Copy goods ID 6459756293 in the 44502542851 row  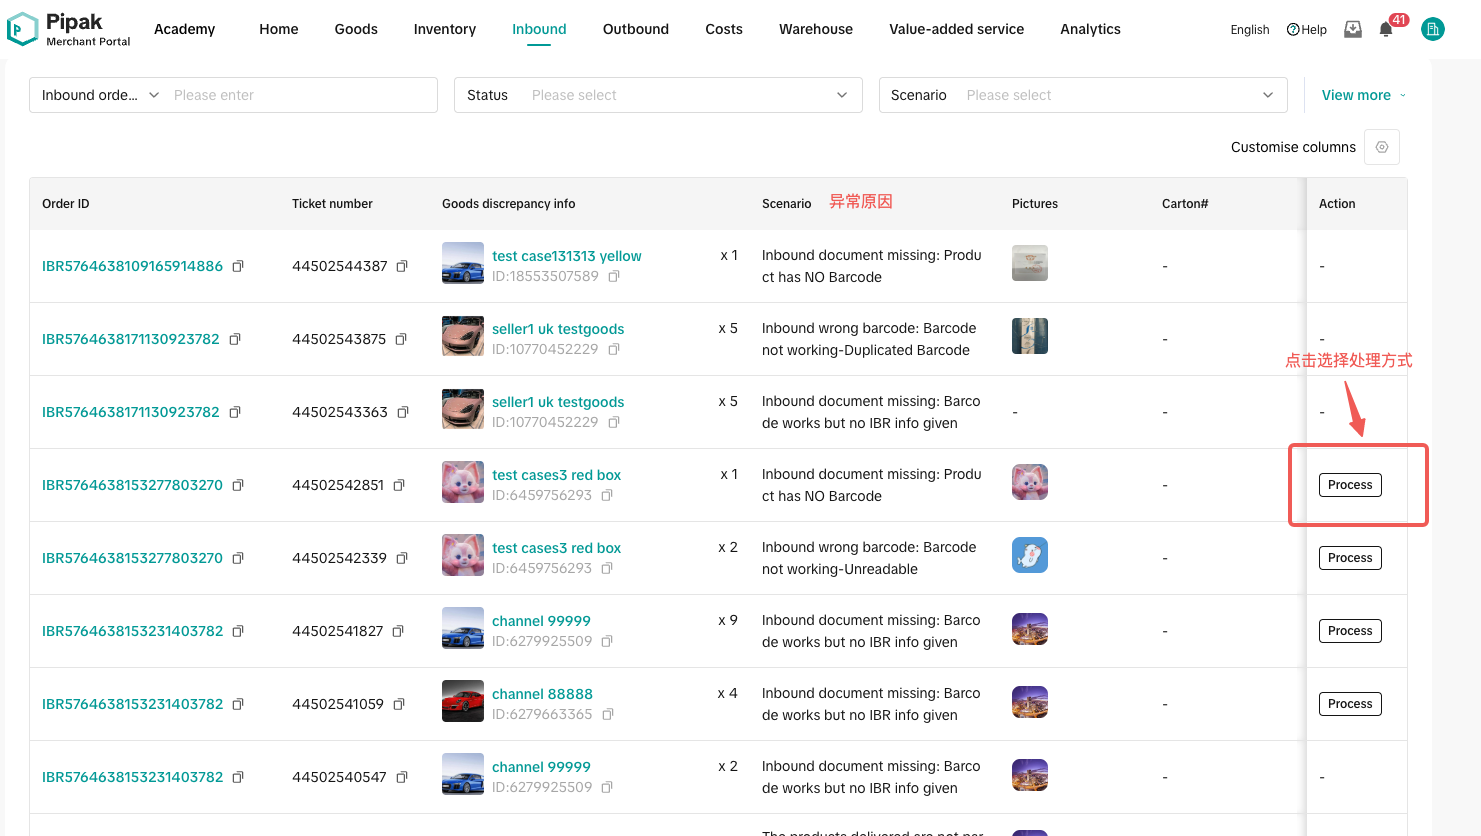coord(607,495)
